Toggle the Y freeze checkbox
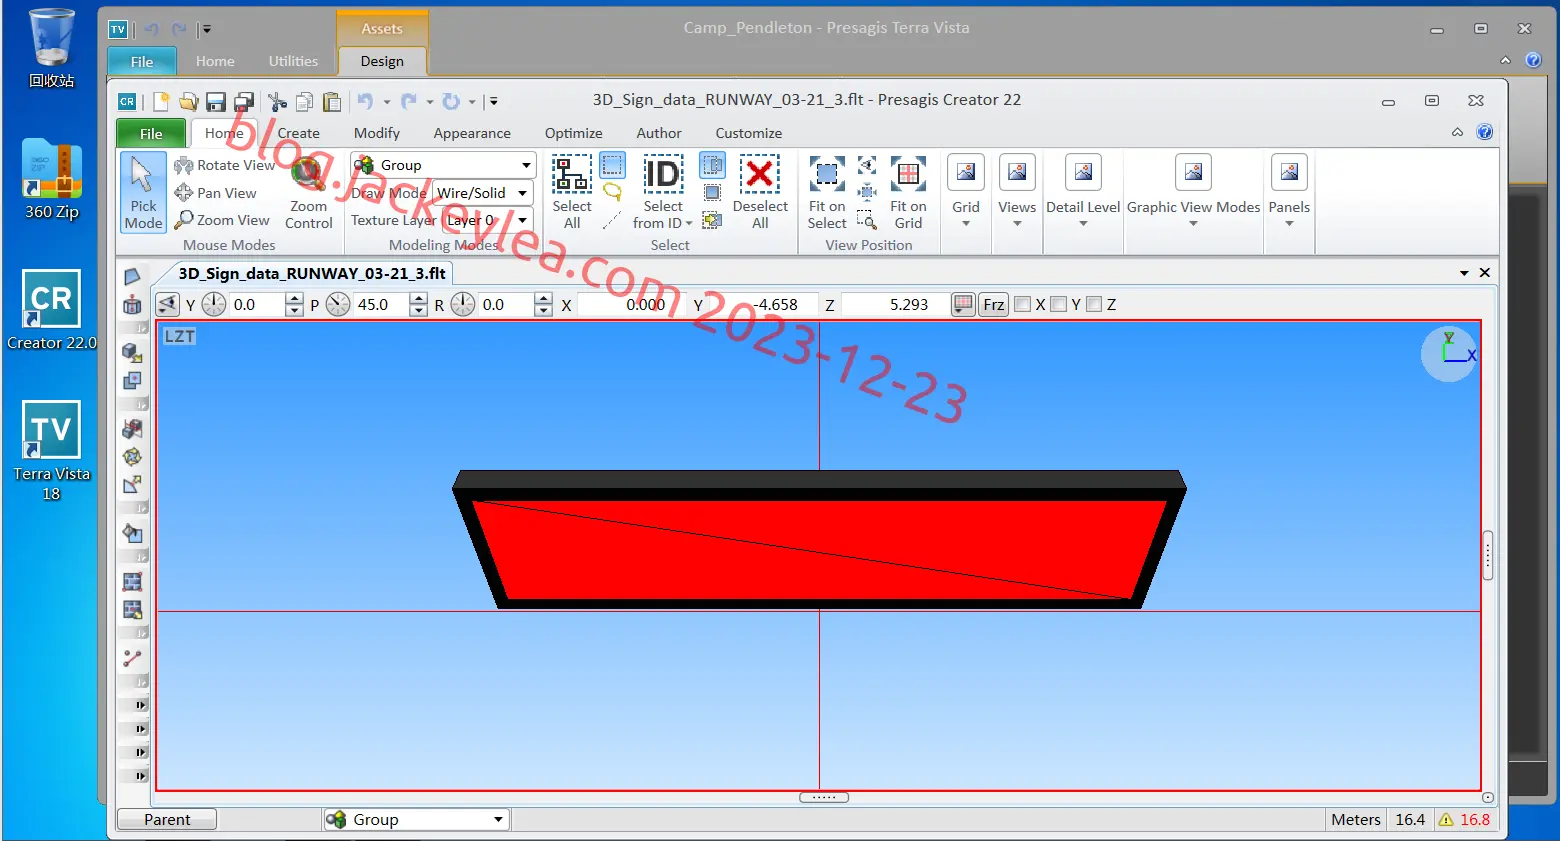 click(1058, 305)
